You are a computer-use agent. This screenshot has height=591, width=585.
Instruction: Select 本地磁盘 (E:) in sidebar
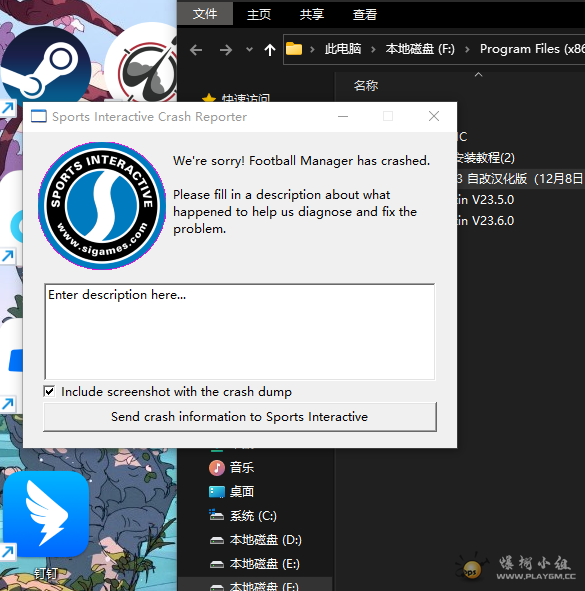[265, 564]
